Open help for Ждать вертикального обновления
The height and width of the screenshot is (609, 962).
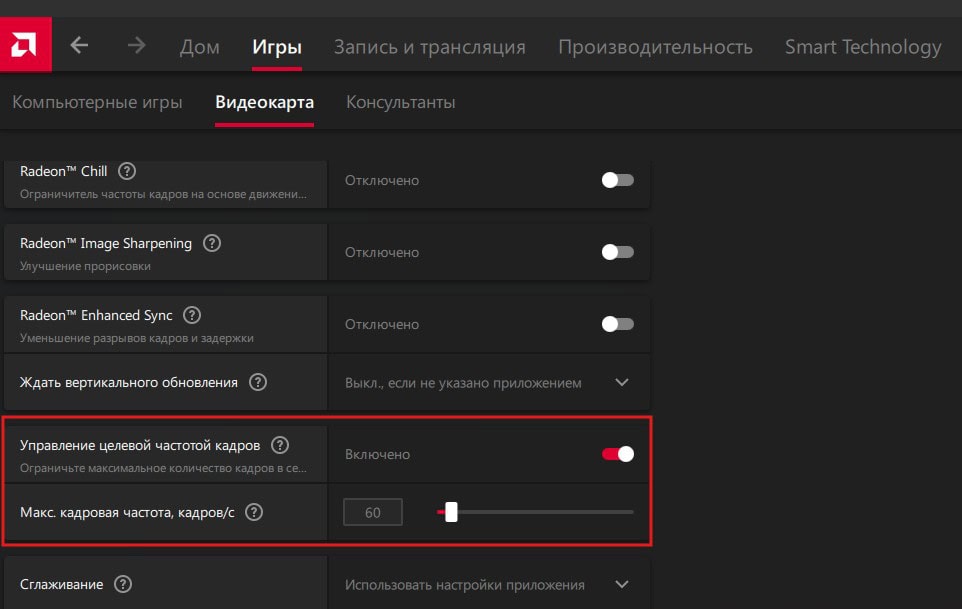[258, 383]
